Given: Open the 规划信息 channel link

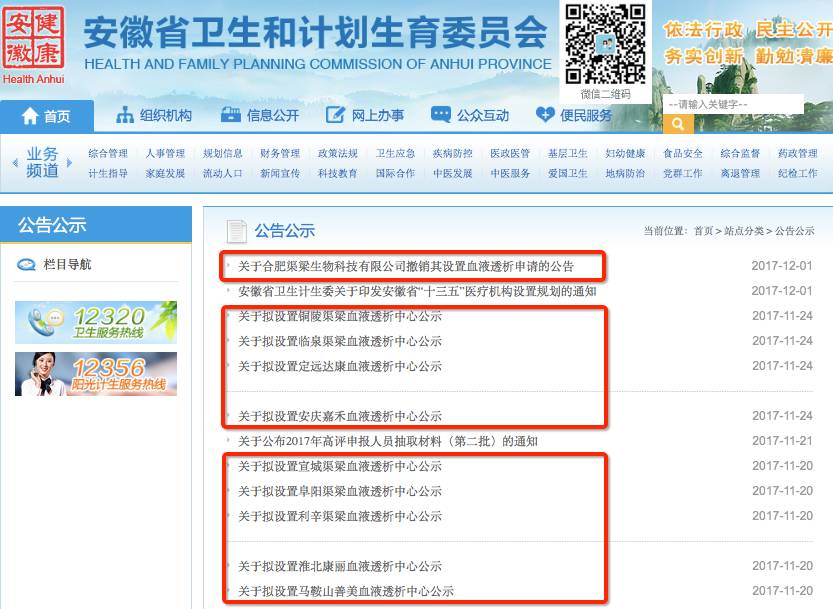Looking at the screenshot, I should [223, 154].
